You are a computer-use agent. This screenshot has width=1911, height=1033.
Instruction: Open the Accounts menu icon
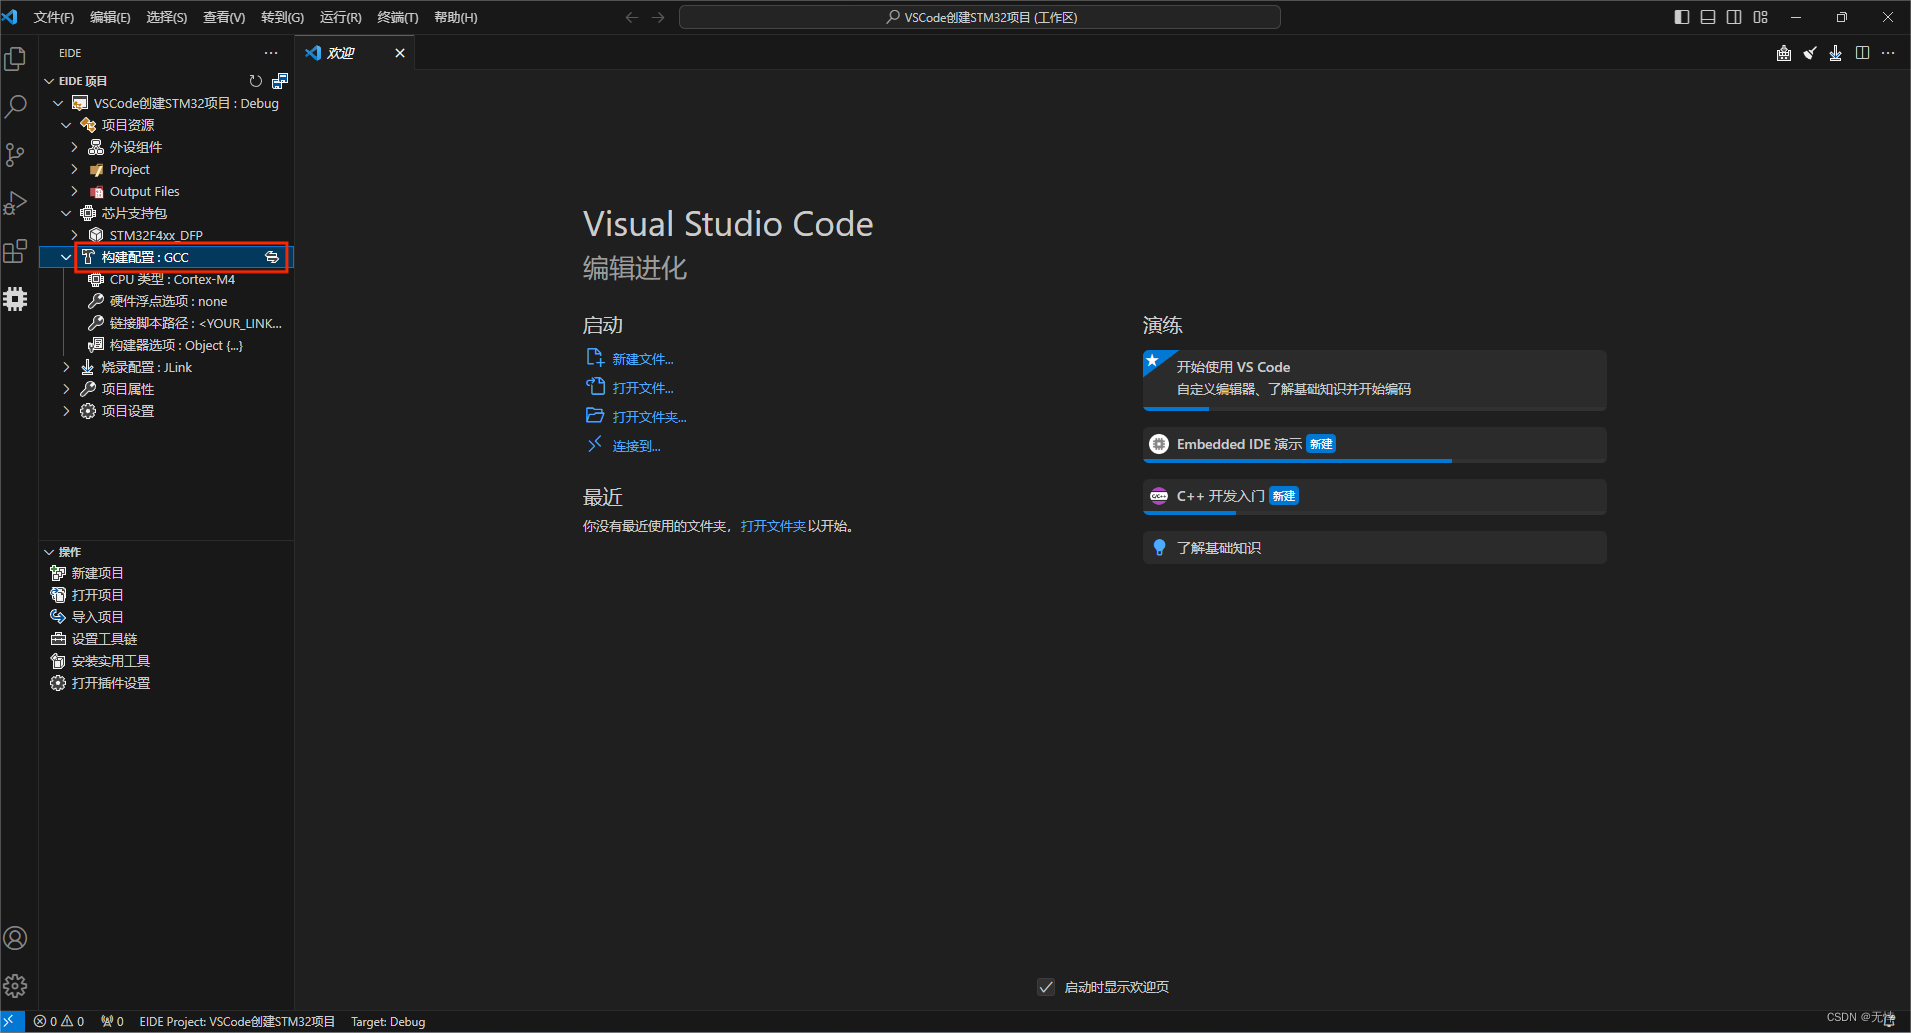[x=15, y=938]
